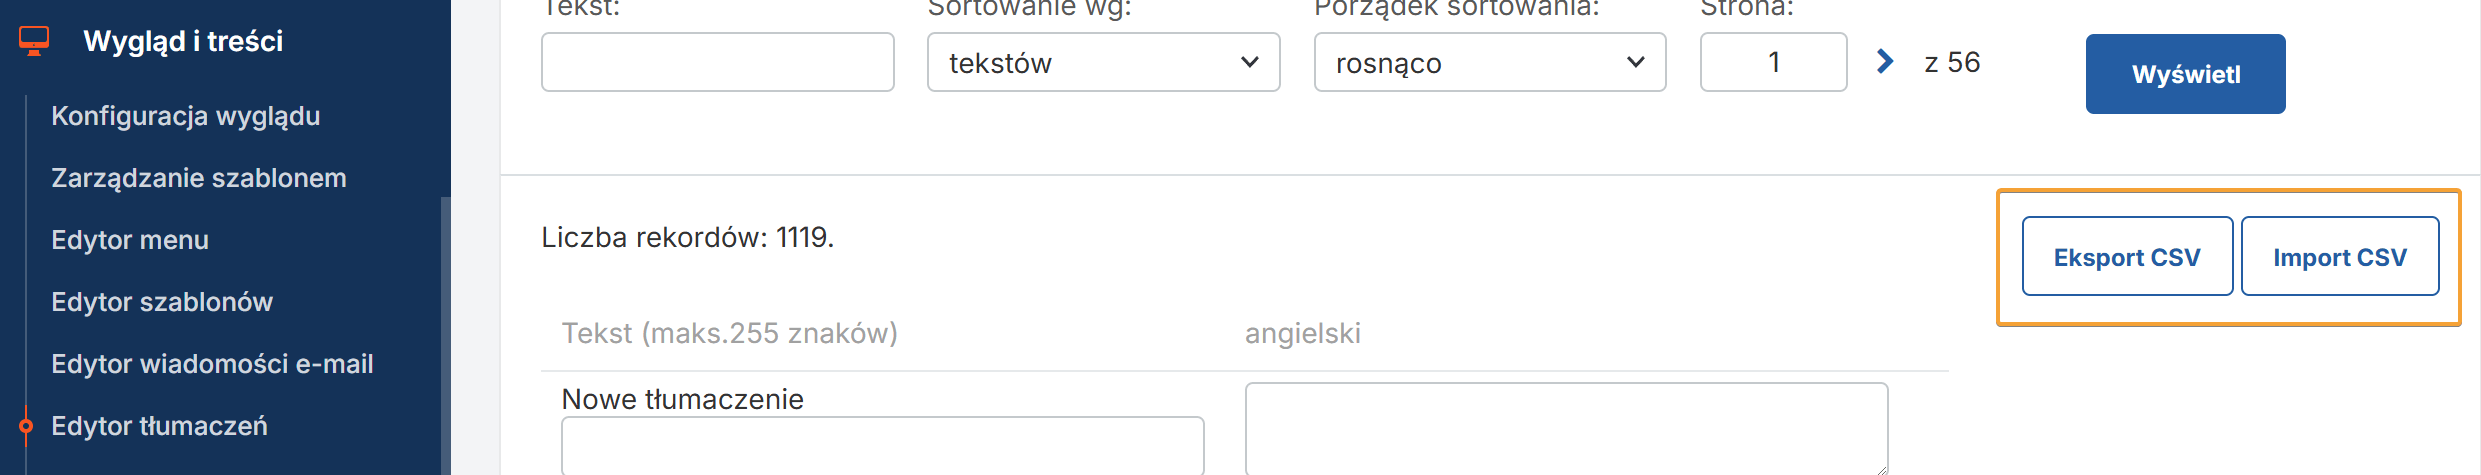Open the Edytor szablonów page
Image resolution: width=2481 pixels, height=475 pixels.
(162, 302)
